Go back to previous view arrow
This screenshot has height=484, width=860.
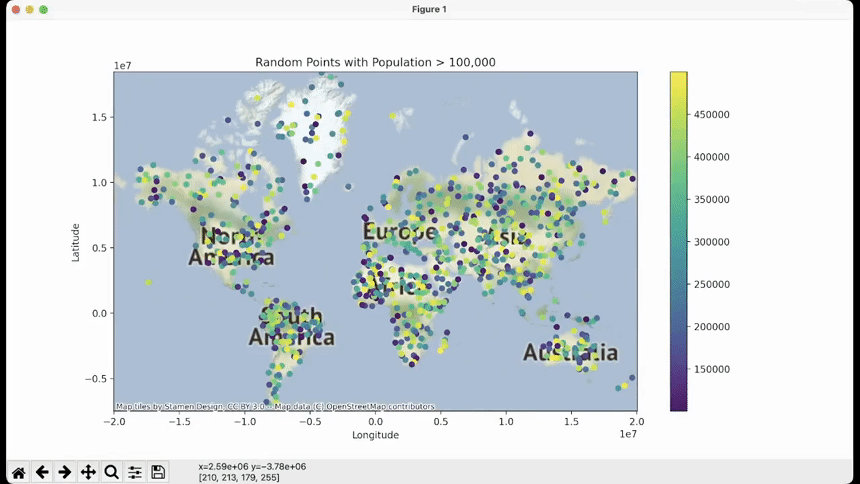(x=42, y=472)
